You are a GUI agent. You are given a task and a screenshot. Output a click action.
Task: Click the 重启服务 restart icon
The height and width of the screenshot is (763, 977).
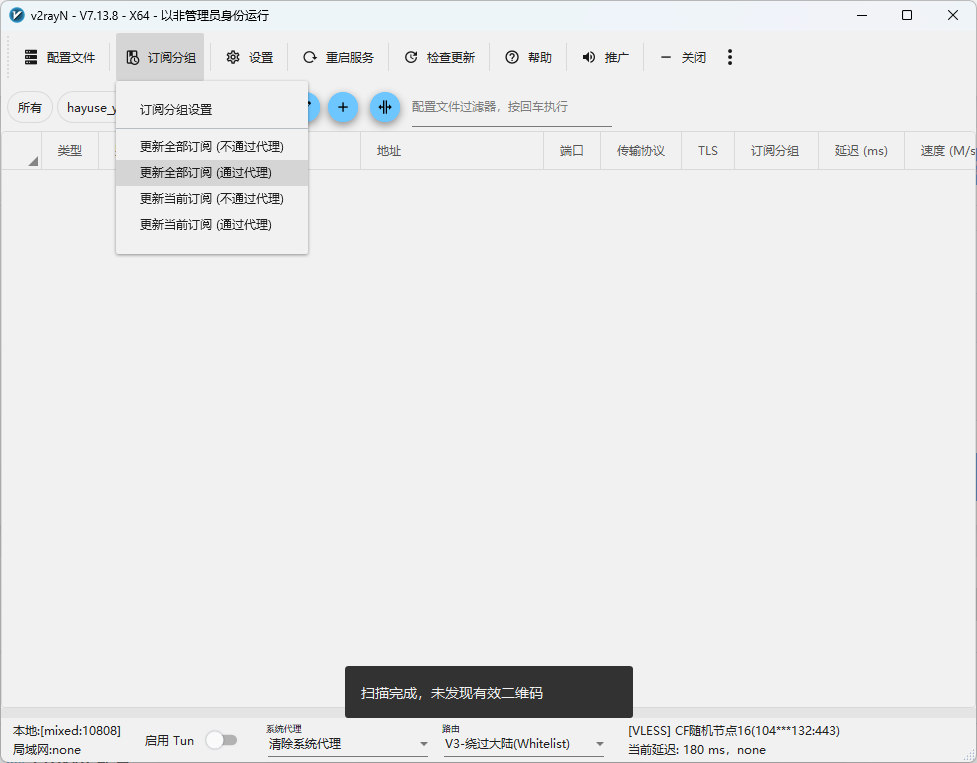click(310, 58)
